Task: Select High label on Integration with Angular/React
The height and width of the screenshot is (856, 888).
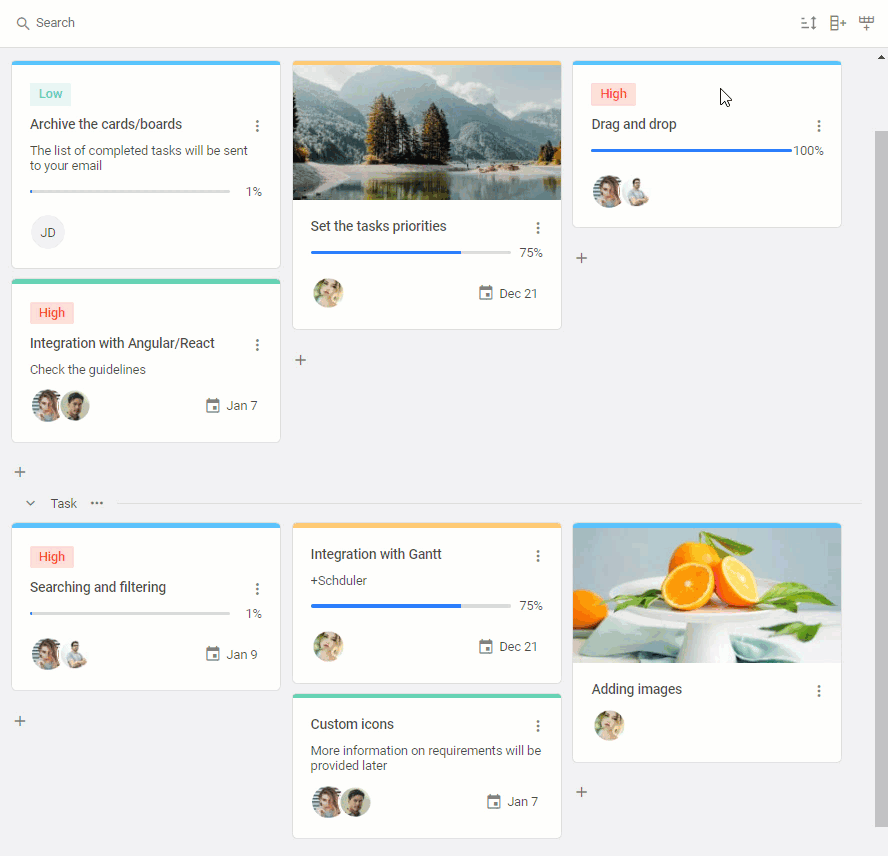Action: (52, 313)
